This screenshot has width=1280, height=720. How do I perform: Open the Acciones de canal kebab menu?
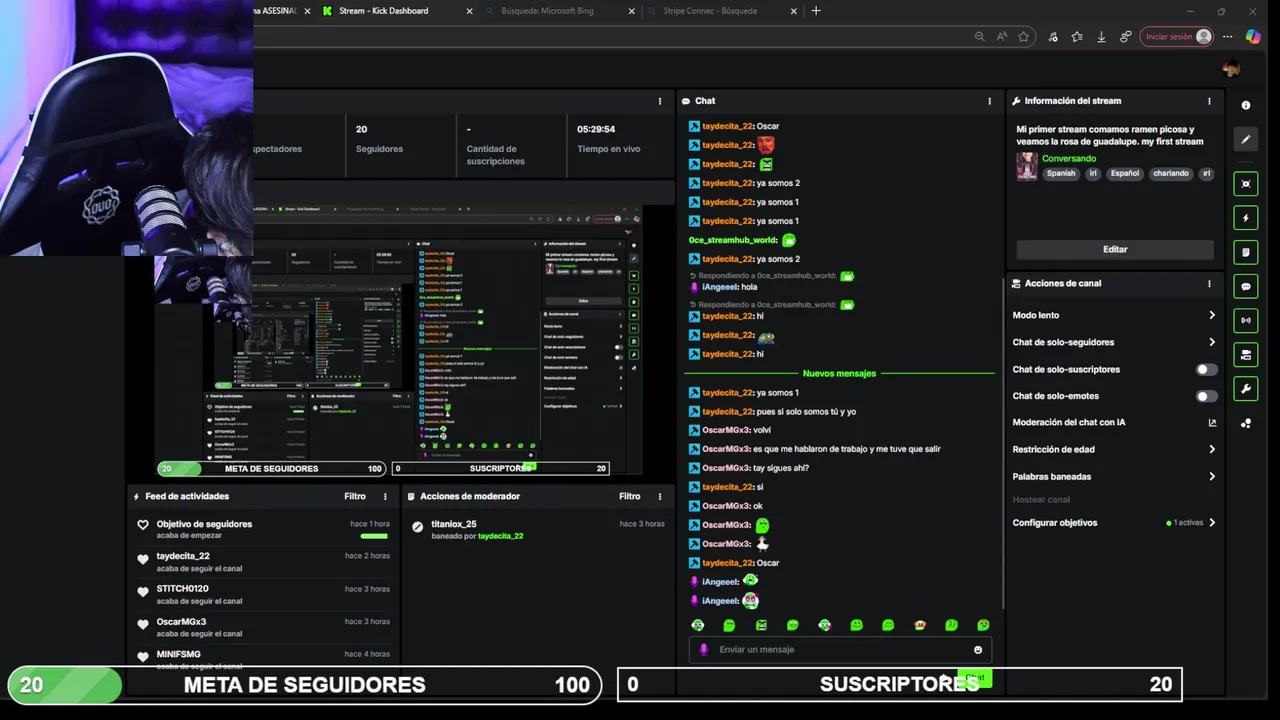coord(1209,284)
